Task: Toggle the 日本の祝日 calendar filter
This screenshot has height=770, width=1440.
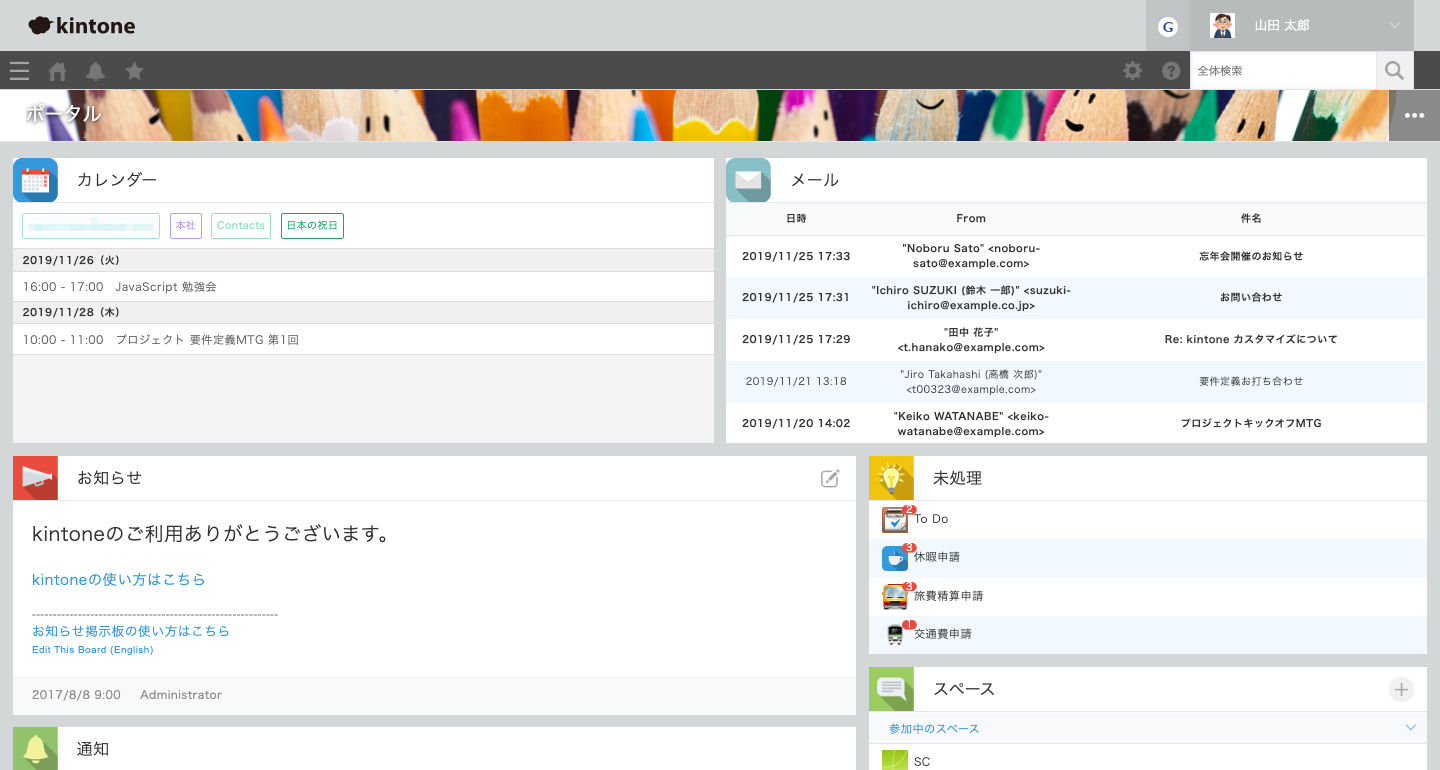Action: [x=312, y=226]
